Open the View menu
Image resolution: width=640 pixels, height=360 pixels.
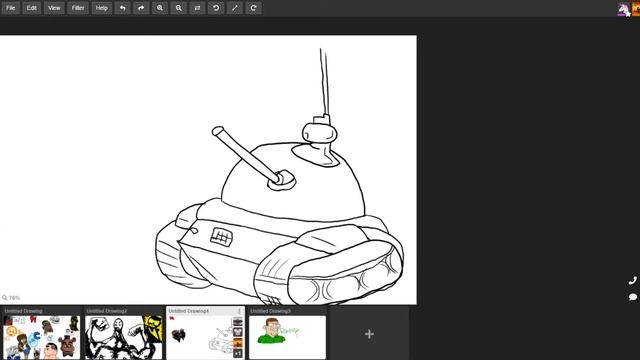click(x=54, y=8)
